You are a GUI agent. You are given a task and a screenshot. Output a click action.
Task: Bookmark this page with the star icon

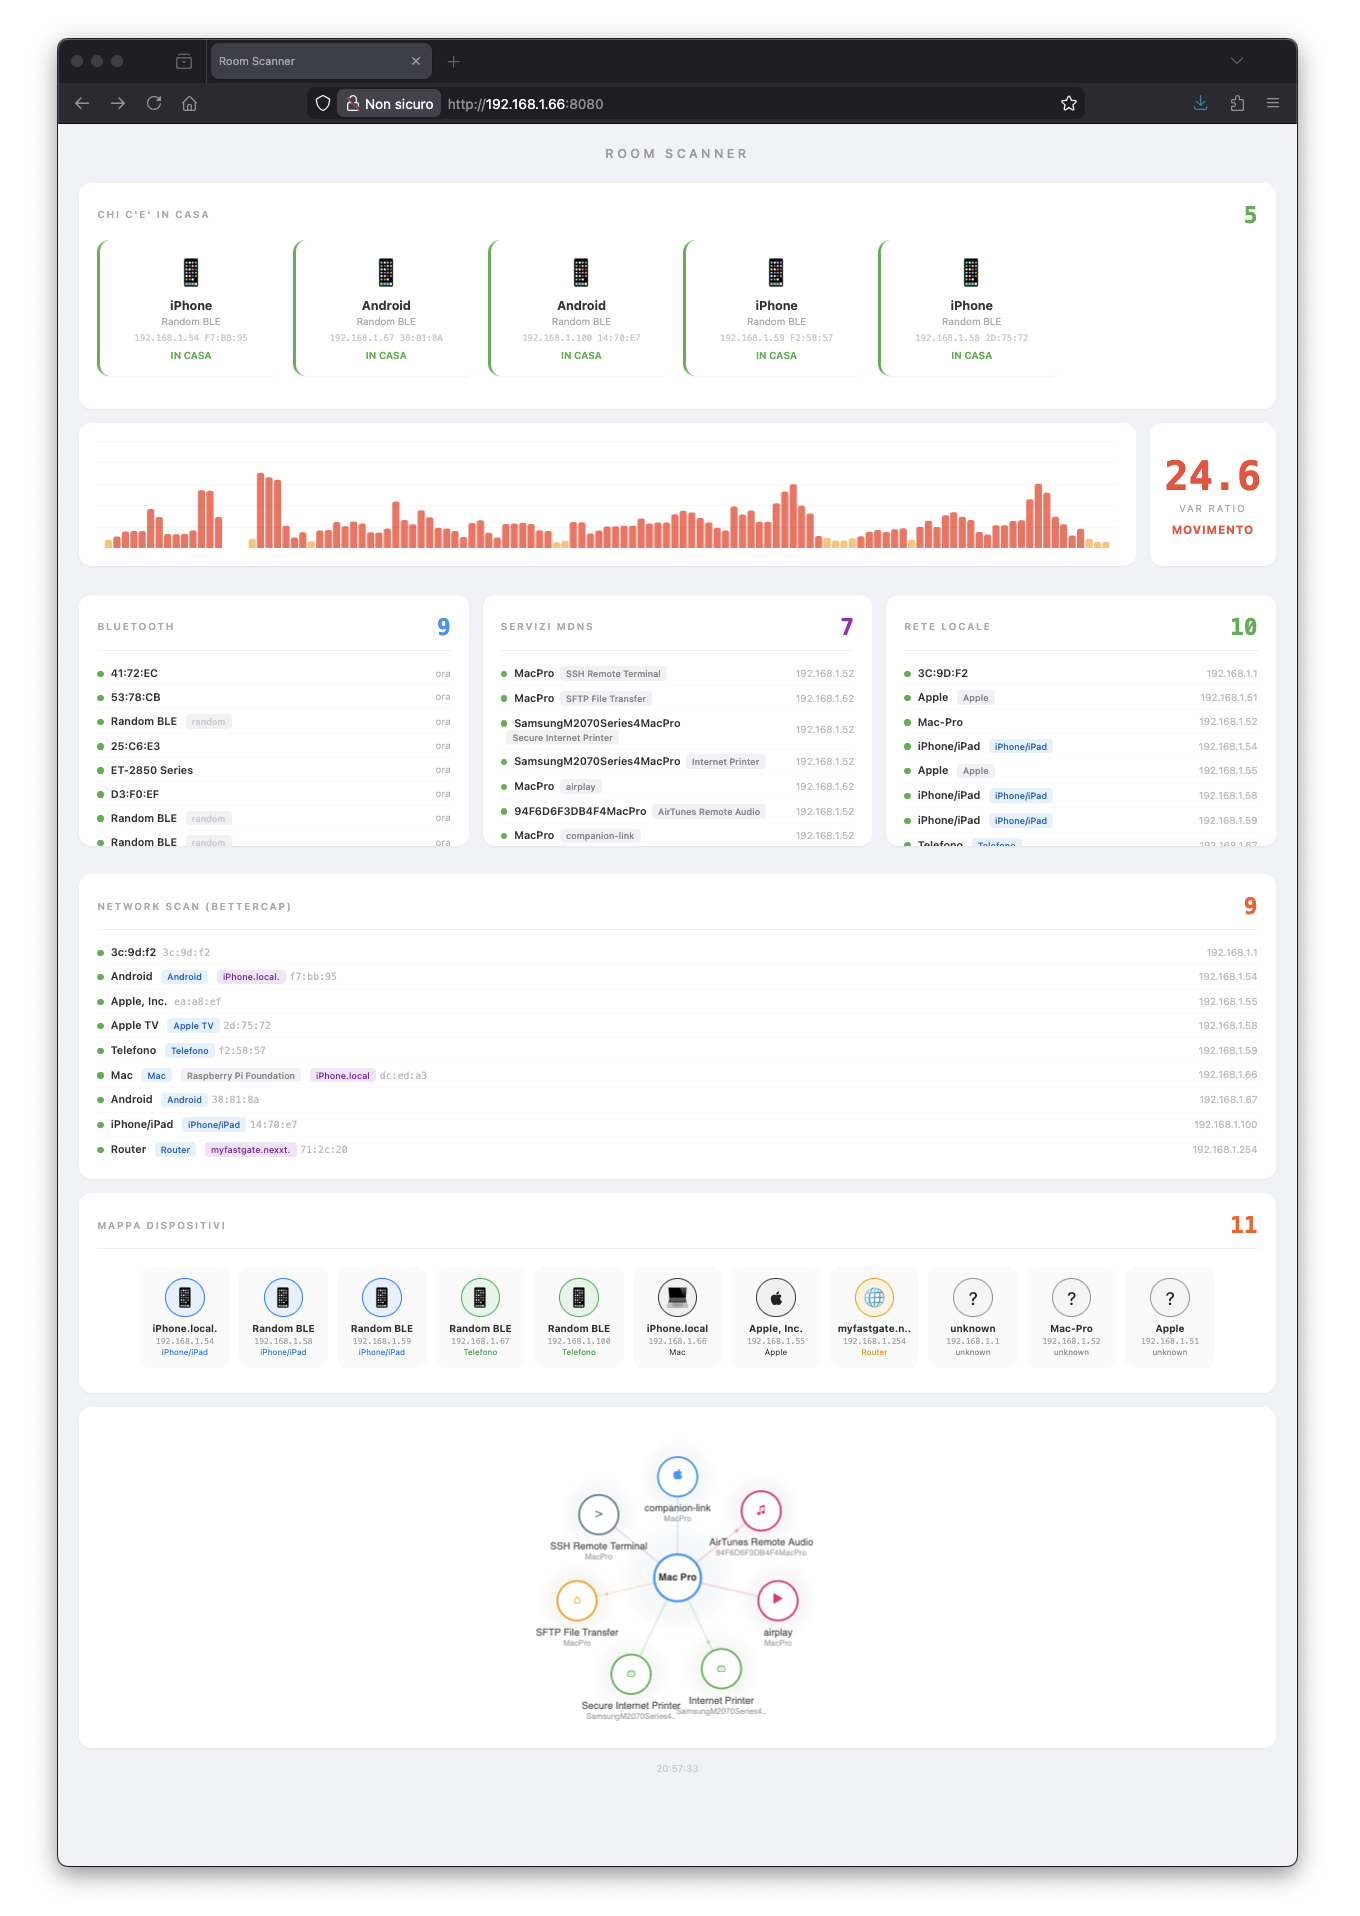click(1069, 103)
